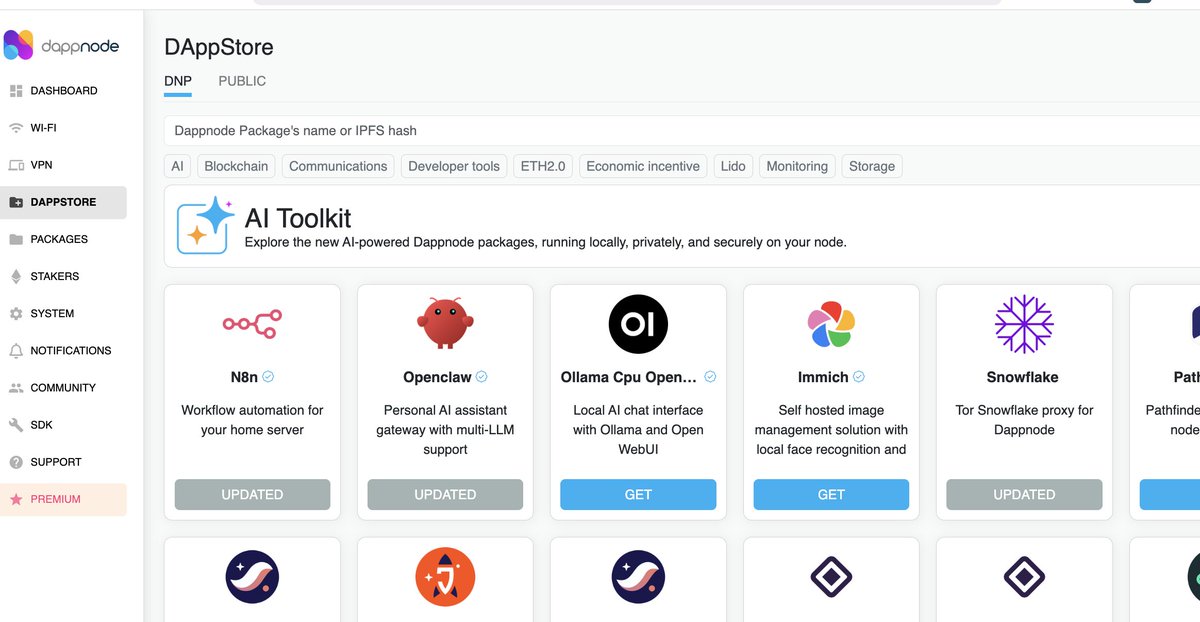Toggle the Monitoring category filter
Viewport: 1200px width, 622px height.
pos(797,166)
